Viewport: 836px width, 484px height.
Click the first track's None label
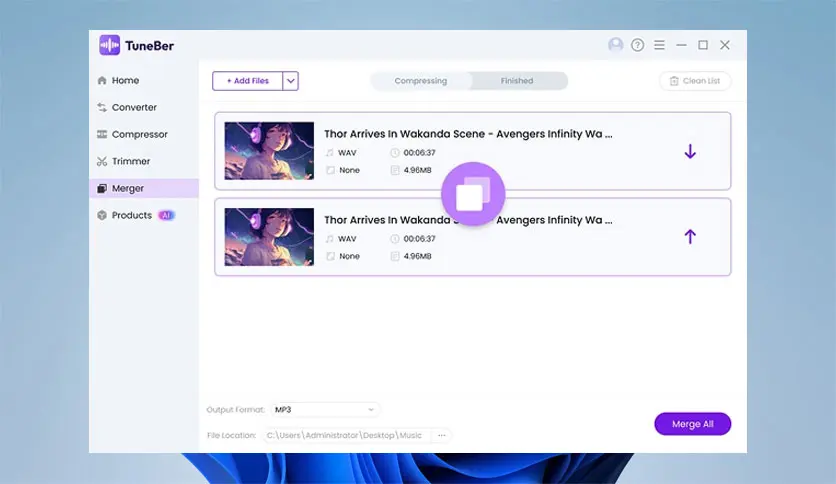[349, 170]
